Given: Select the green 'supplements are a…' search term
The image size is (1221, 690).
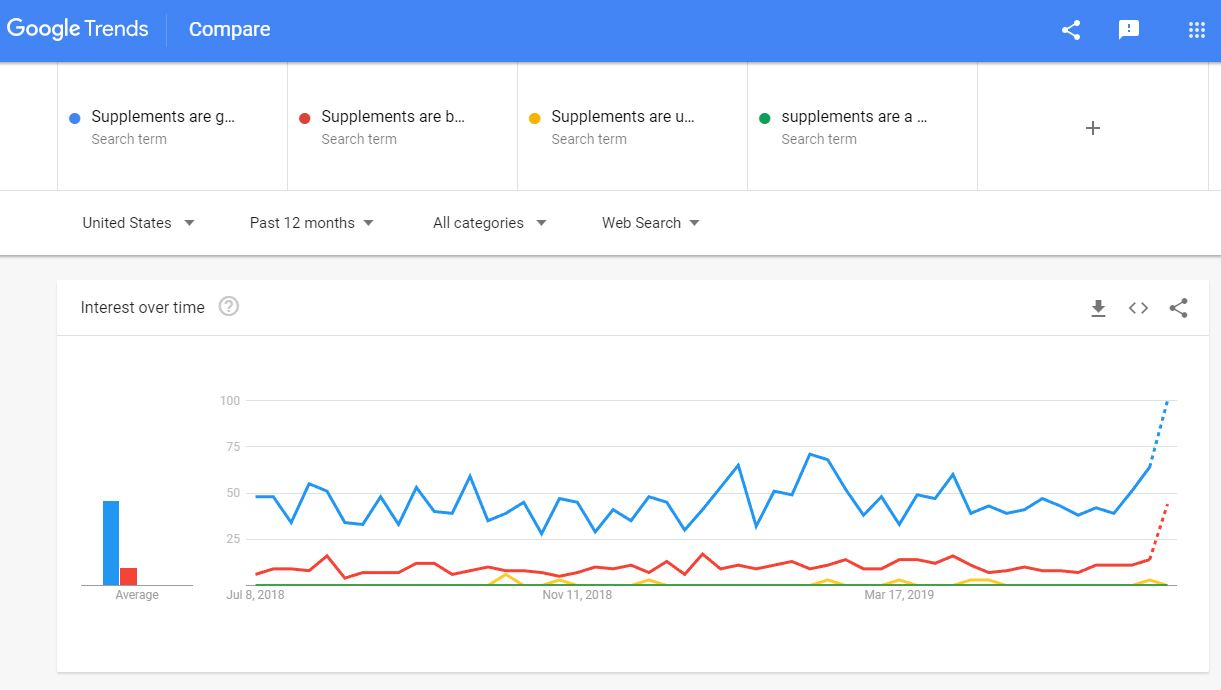Looking at the screenshot, I should (863, 127).
